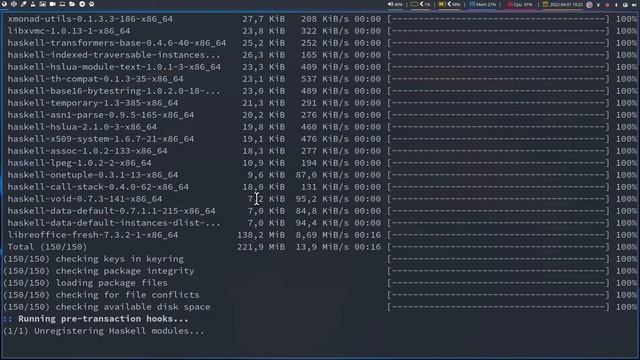Screen dimensions: 640x360
Task: Click haskell-lpeg-1.0.2-2-x86_64 text
Action: (80, 163)
